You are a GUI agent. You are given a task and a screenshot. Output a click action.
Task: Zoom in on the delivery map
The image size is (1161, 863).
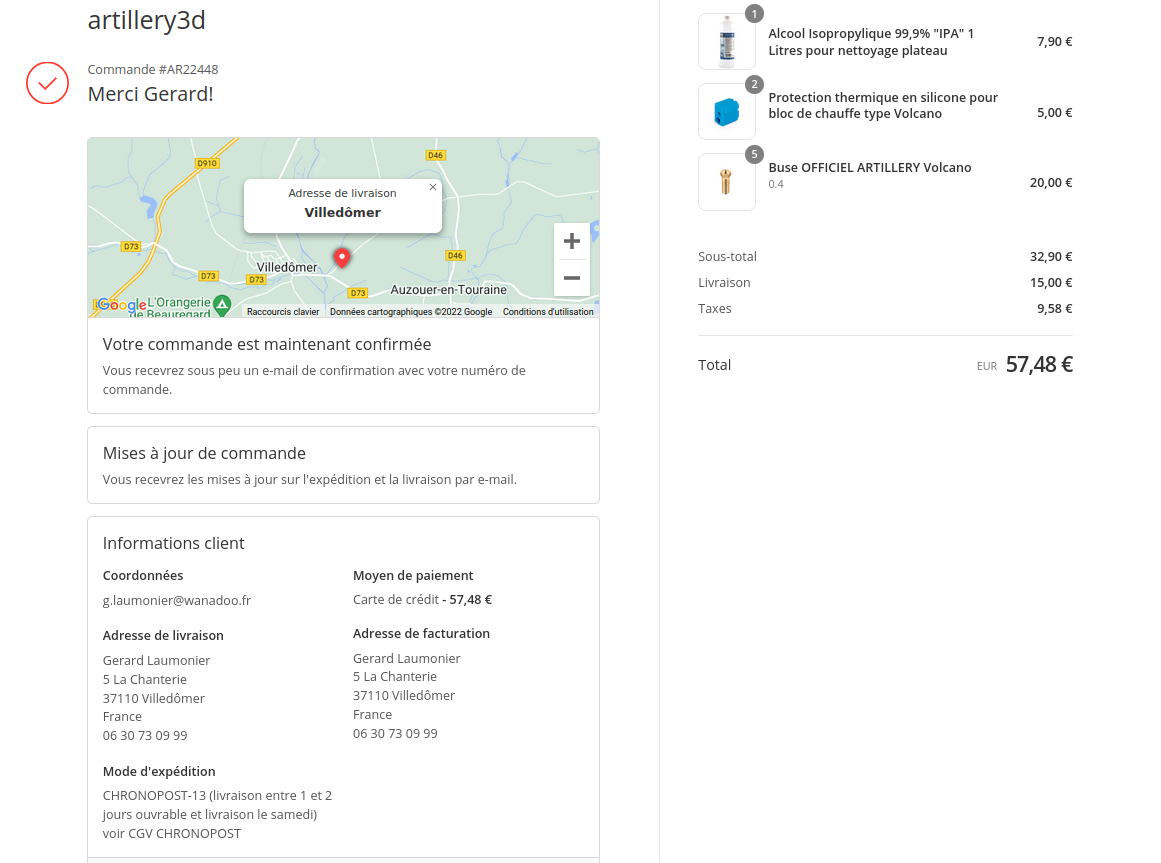pos(571,241)
